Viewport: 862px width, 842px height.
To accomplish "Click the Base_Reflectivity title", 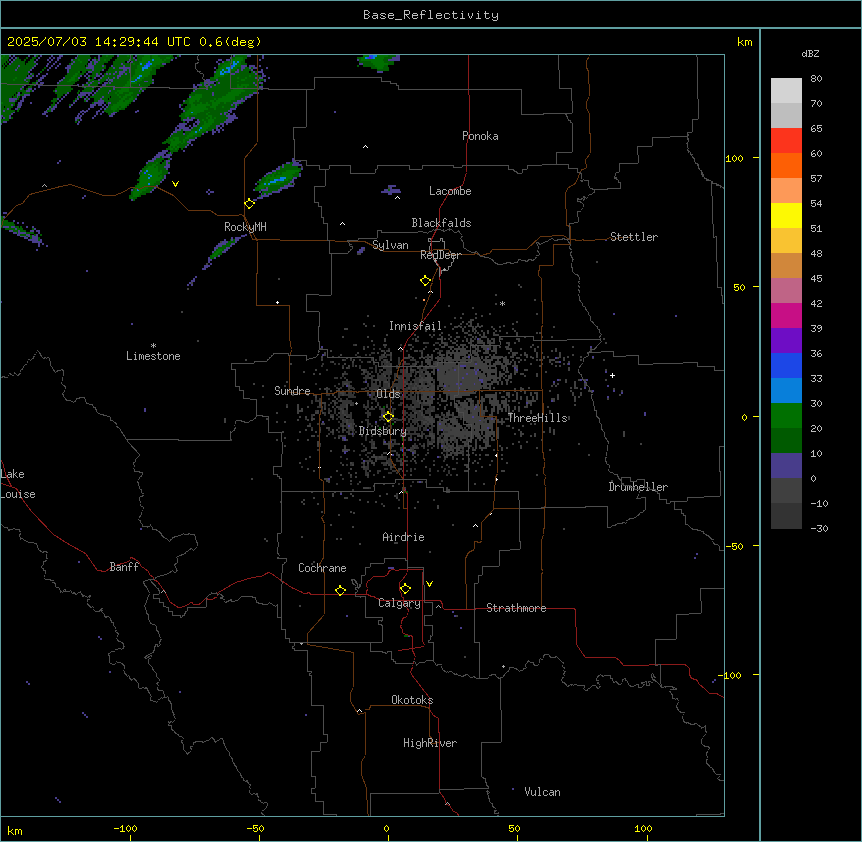I will coord(431,15).
